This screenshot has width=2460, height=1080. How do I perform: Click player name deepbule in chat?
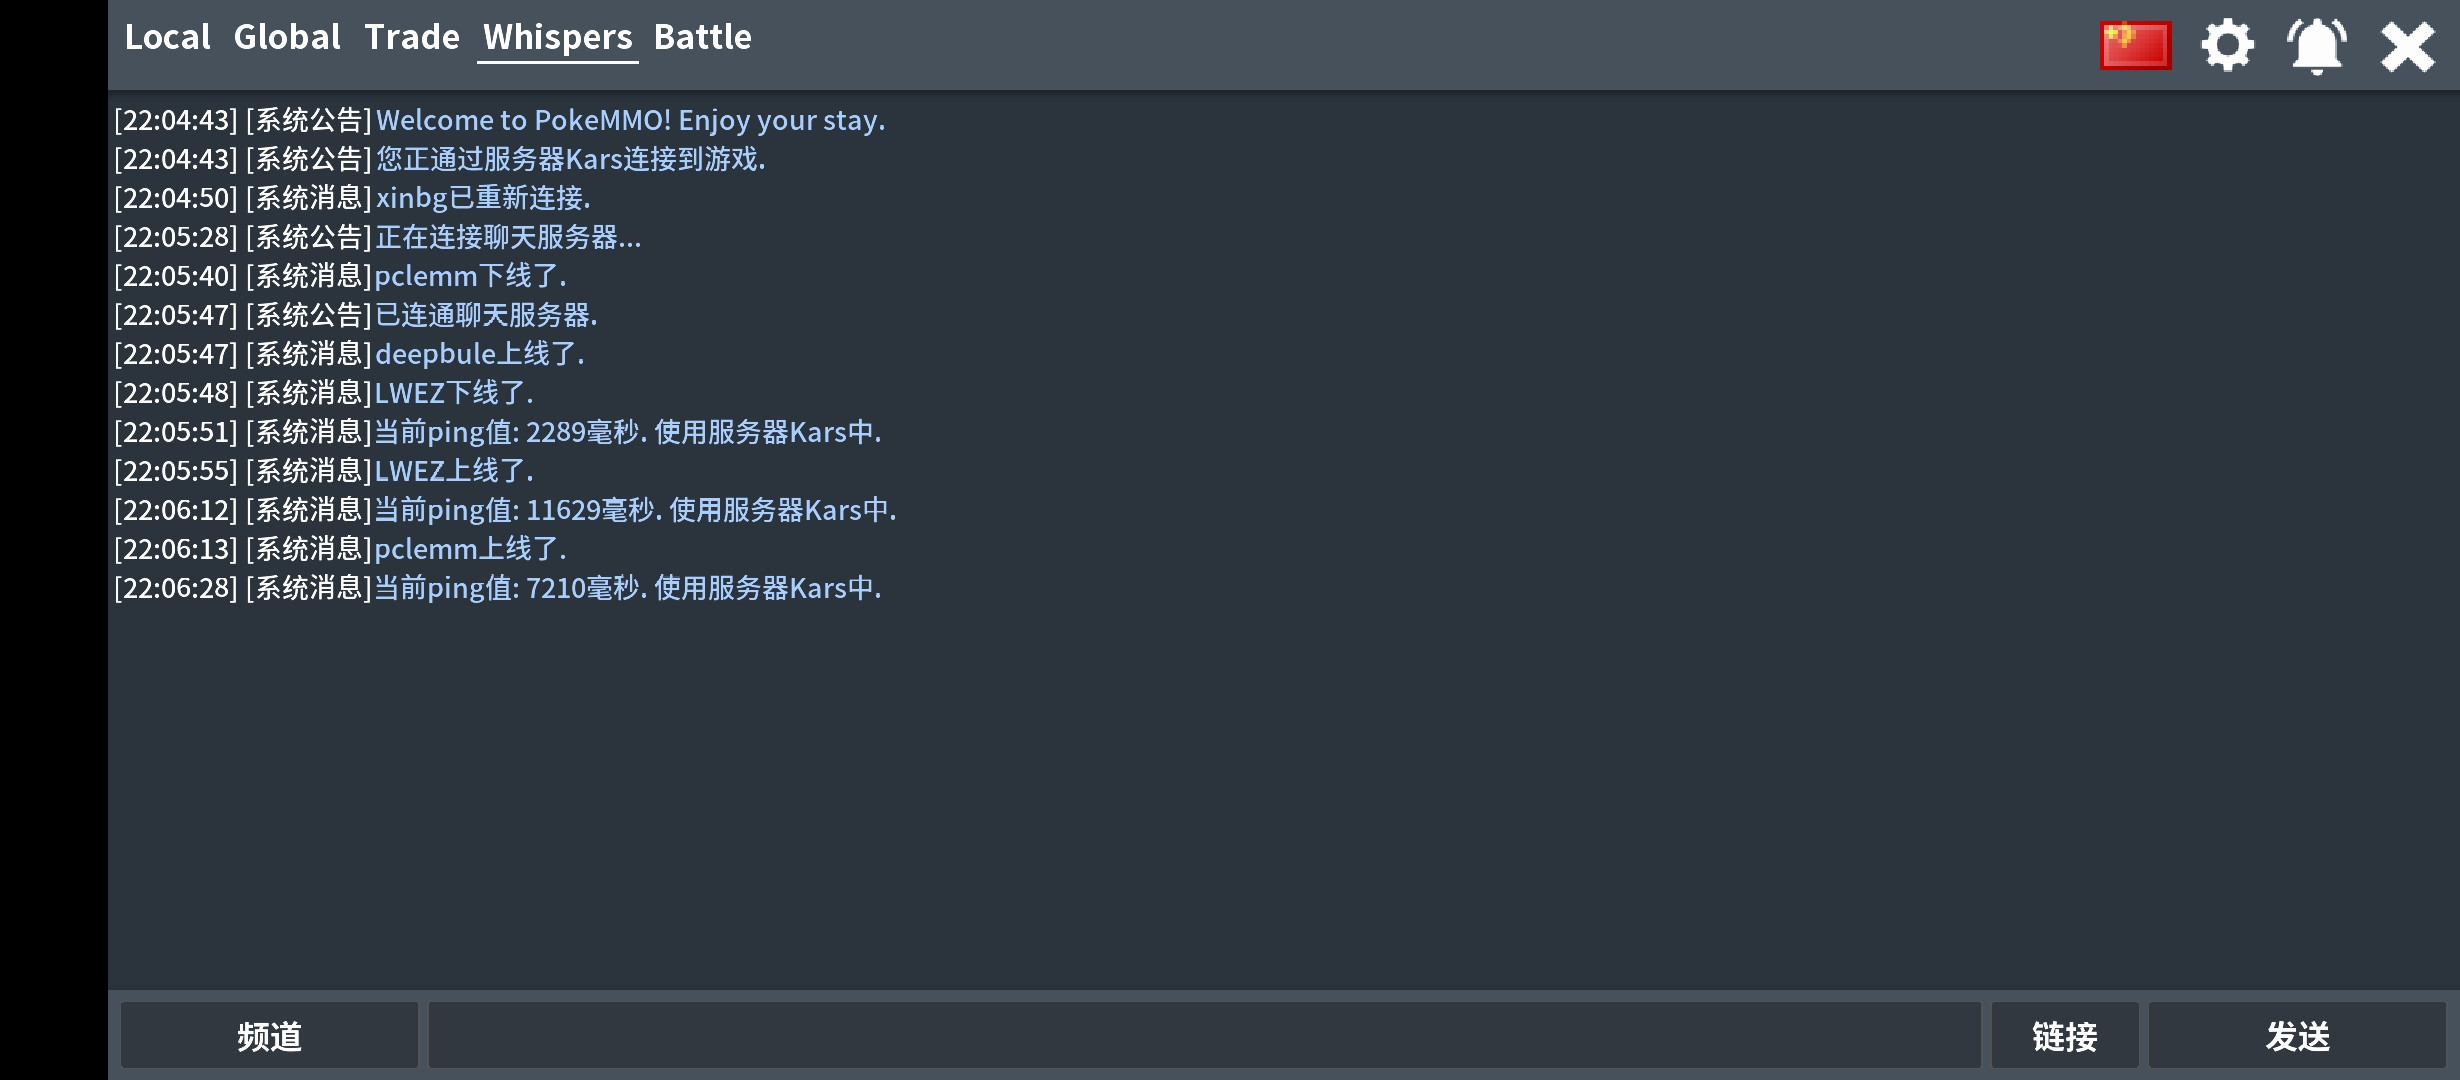pyautogui.click(x=436, y=354)
